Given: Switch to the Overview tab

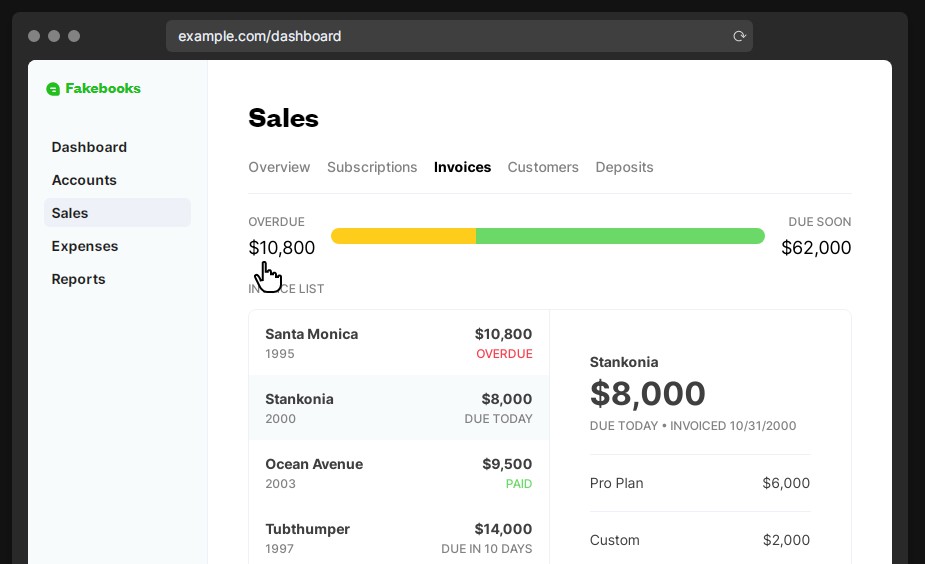Looking at the screenshot, I should (279, 167).
